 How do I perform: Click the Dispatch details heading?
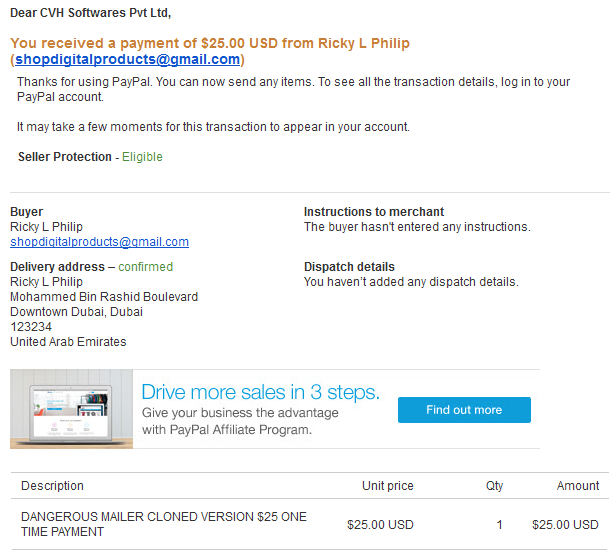[349, 267]
